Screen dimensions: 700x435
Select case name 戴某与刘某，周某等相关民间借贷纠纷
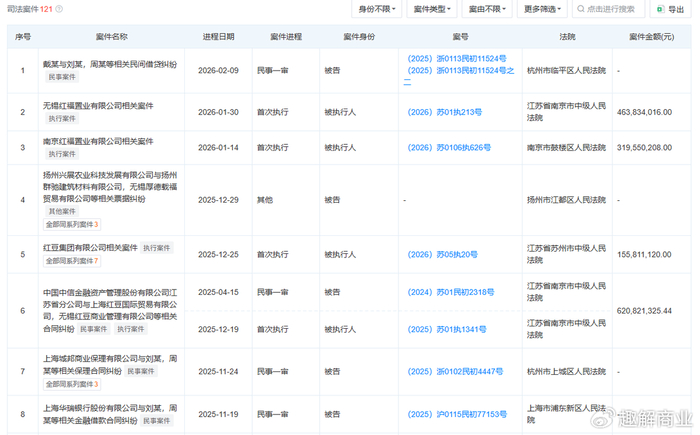click(110, 64)
